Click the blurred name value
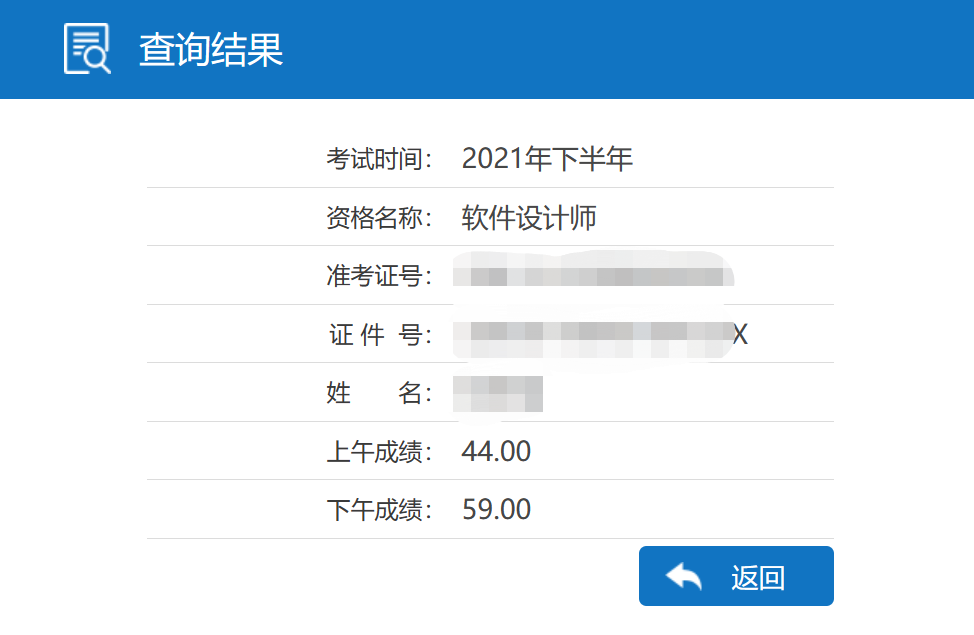The width and height of the screenshot is (974, 635). [498, 393]
